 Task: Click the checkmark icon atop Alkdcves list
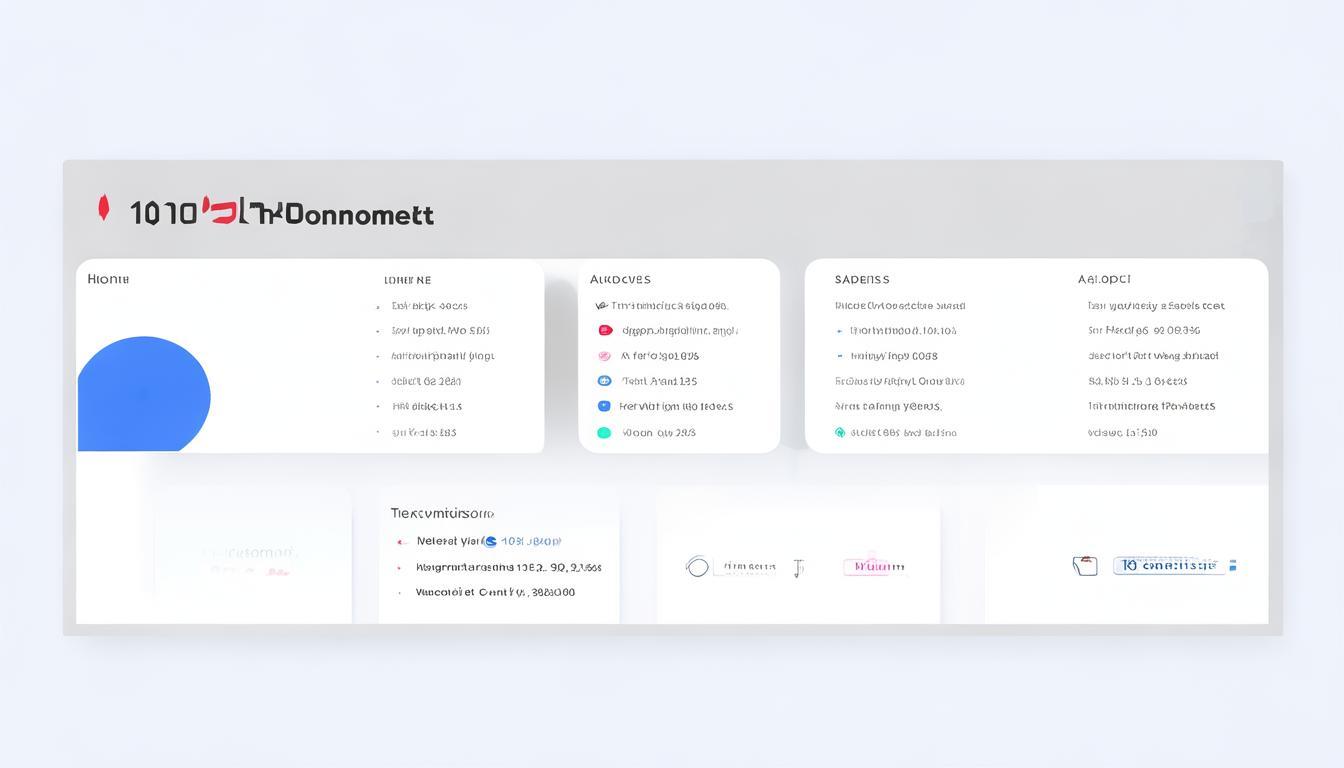click(601, 306)
